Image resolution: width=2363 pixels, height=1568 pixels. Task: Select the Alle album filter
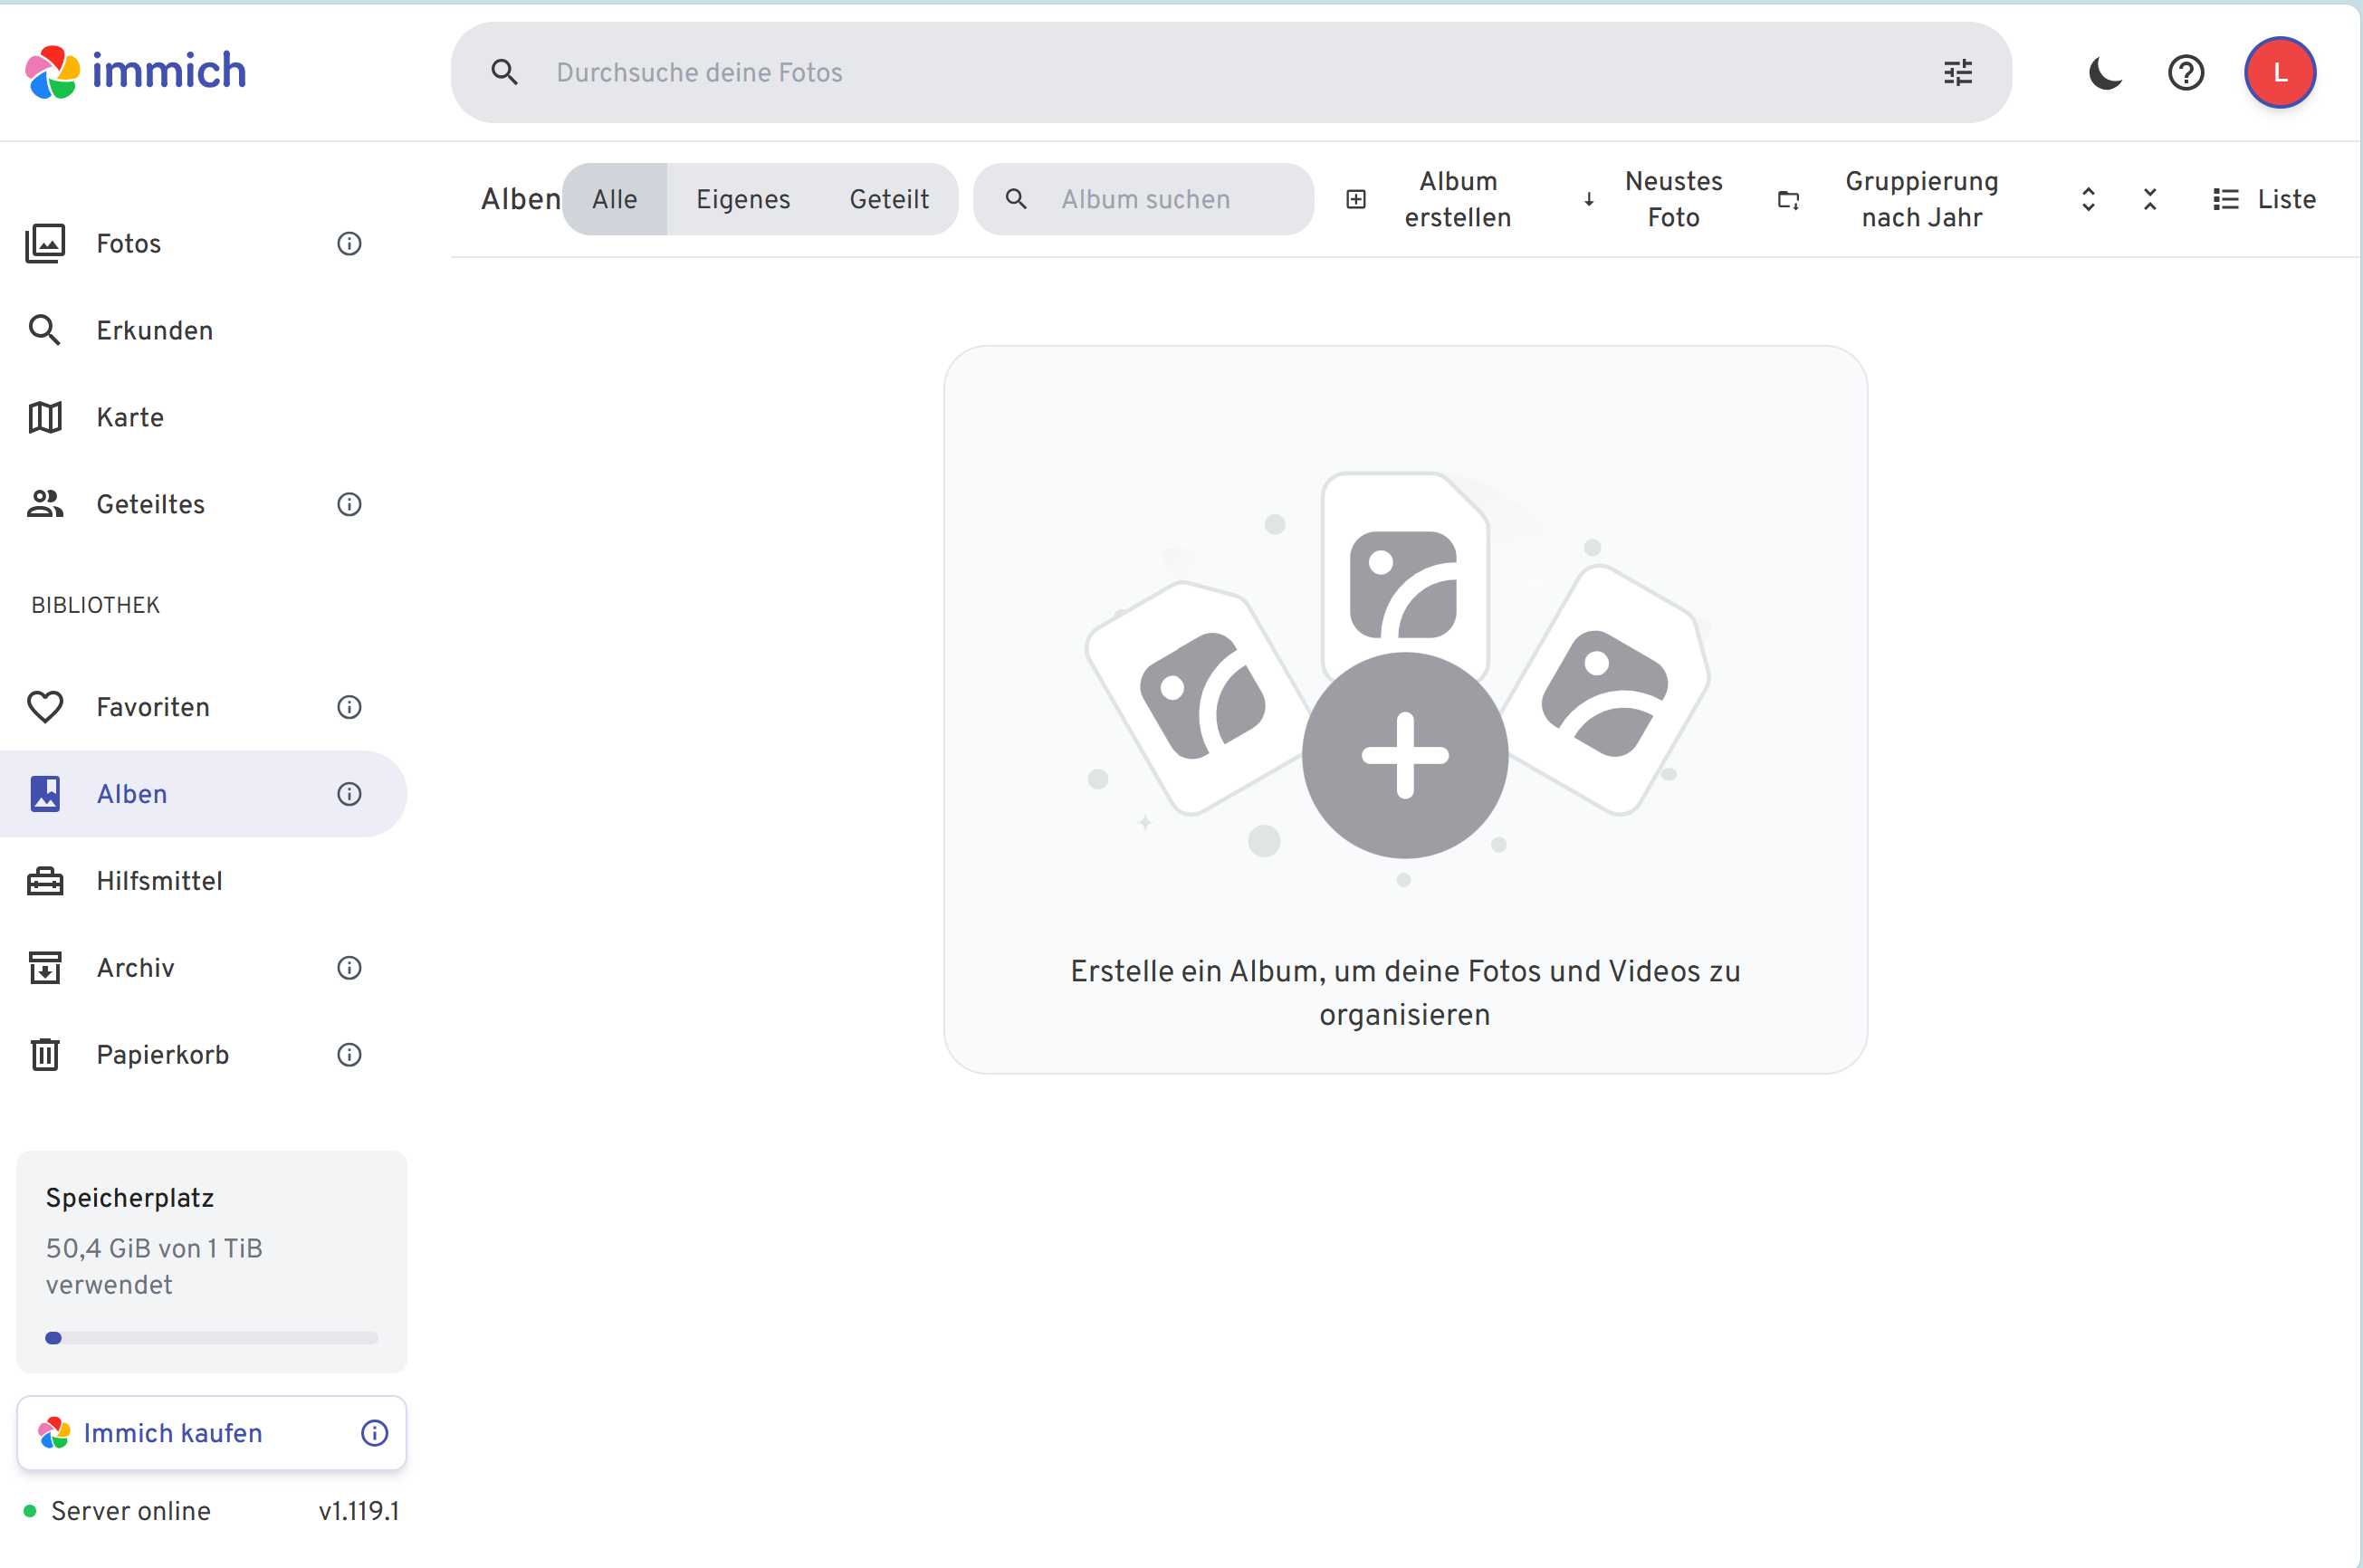tap(614, 199)
